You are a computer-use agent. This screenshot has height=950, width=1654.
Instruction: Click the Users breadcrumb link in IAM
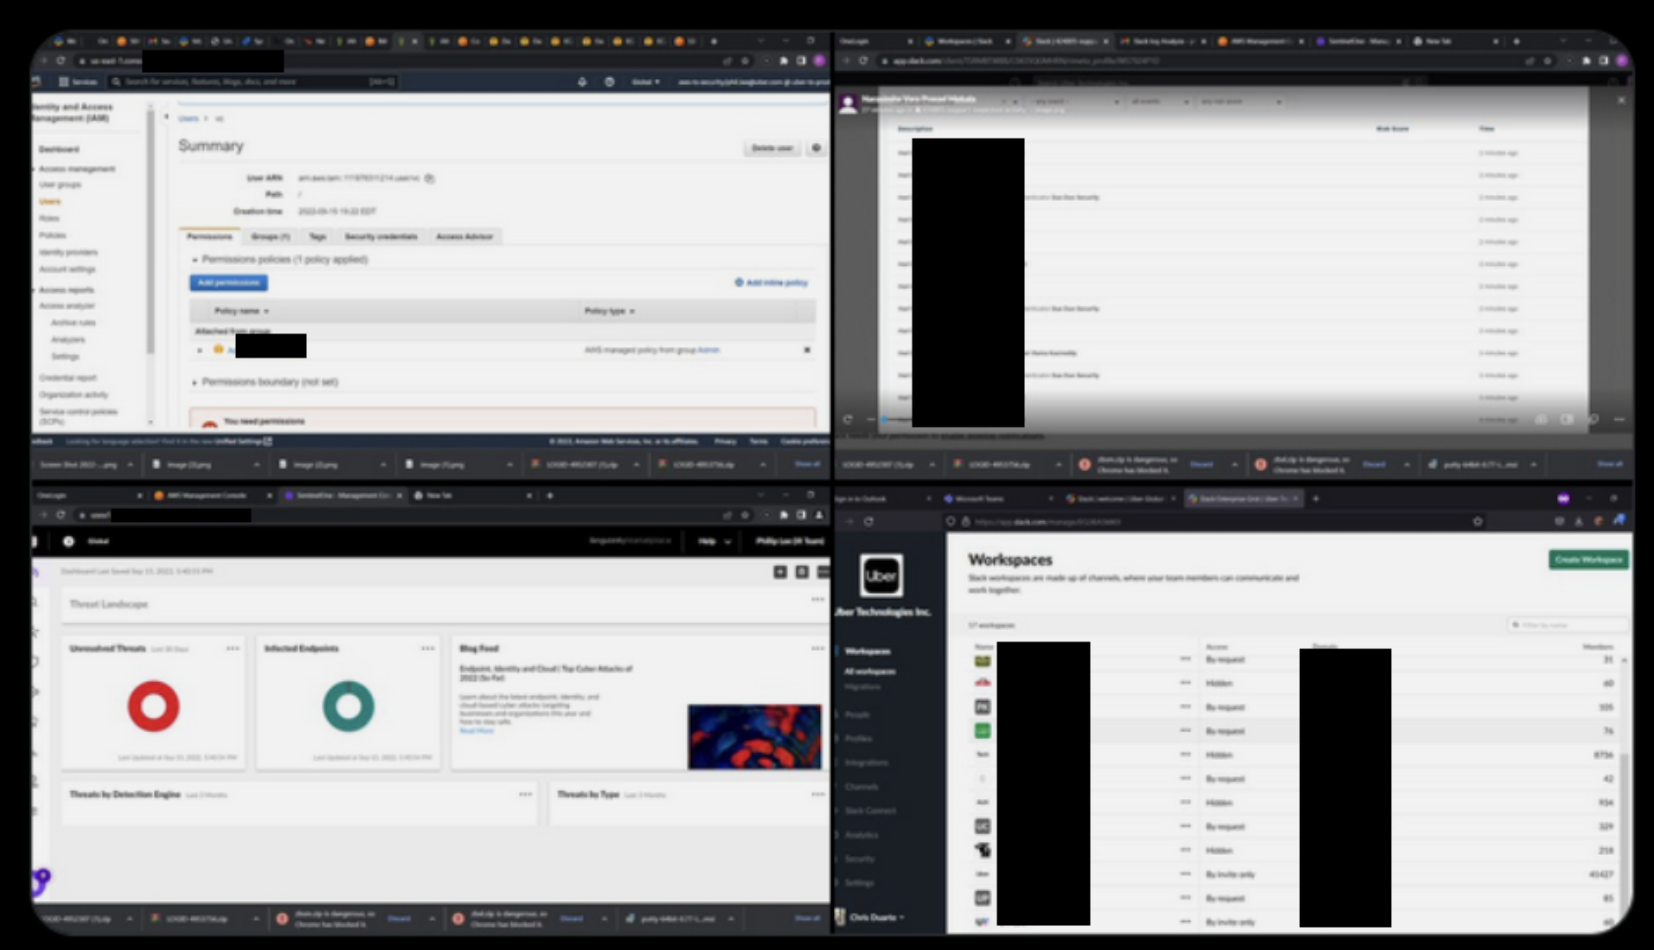pos(188,118)
